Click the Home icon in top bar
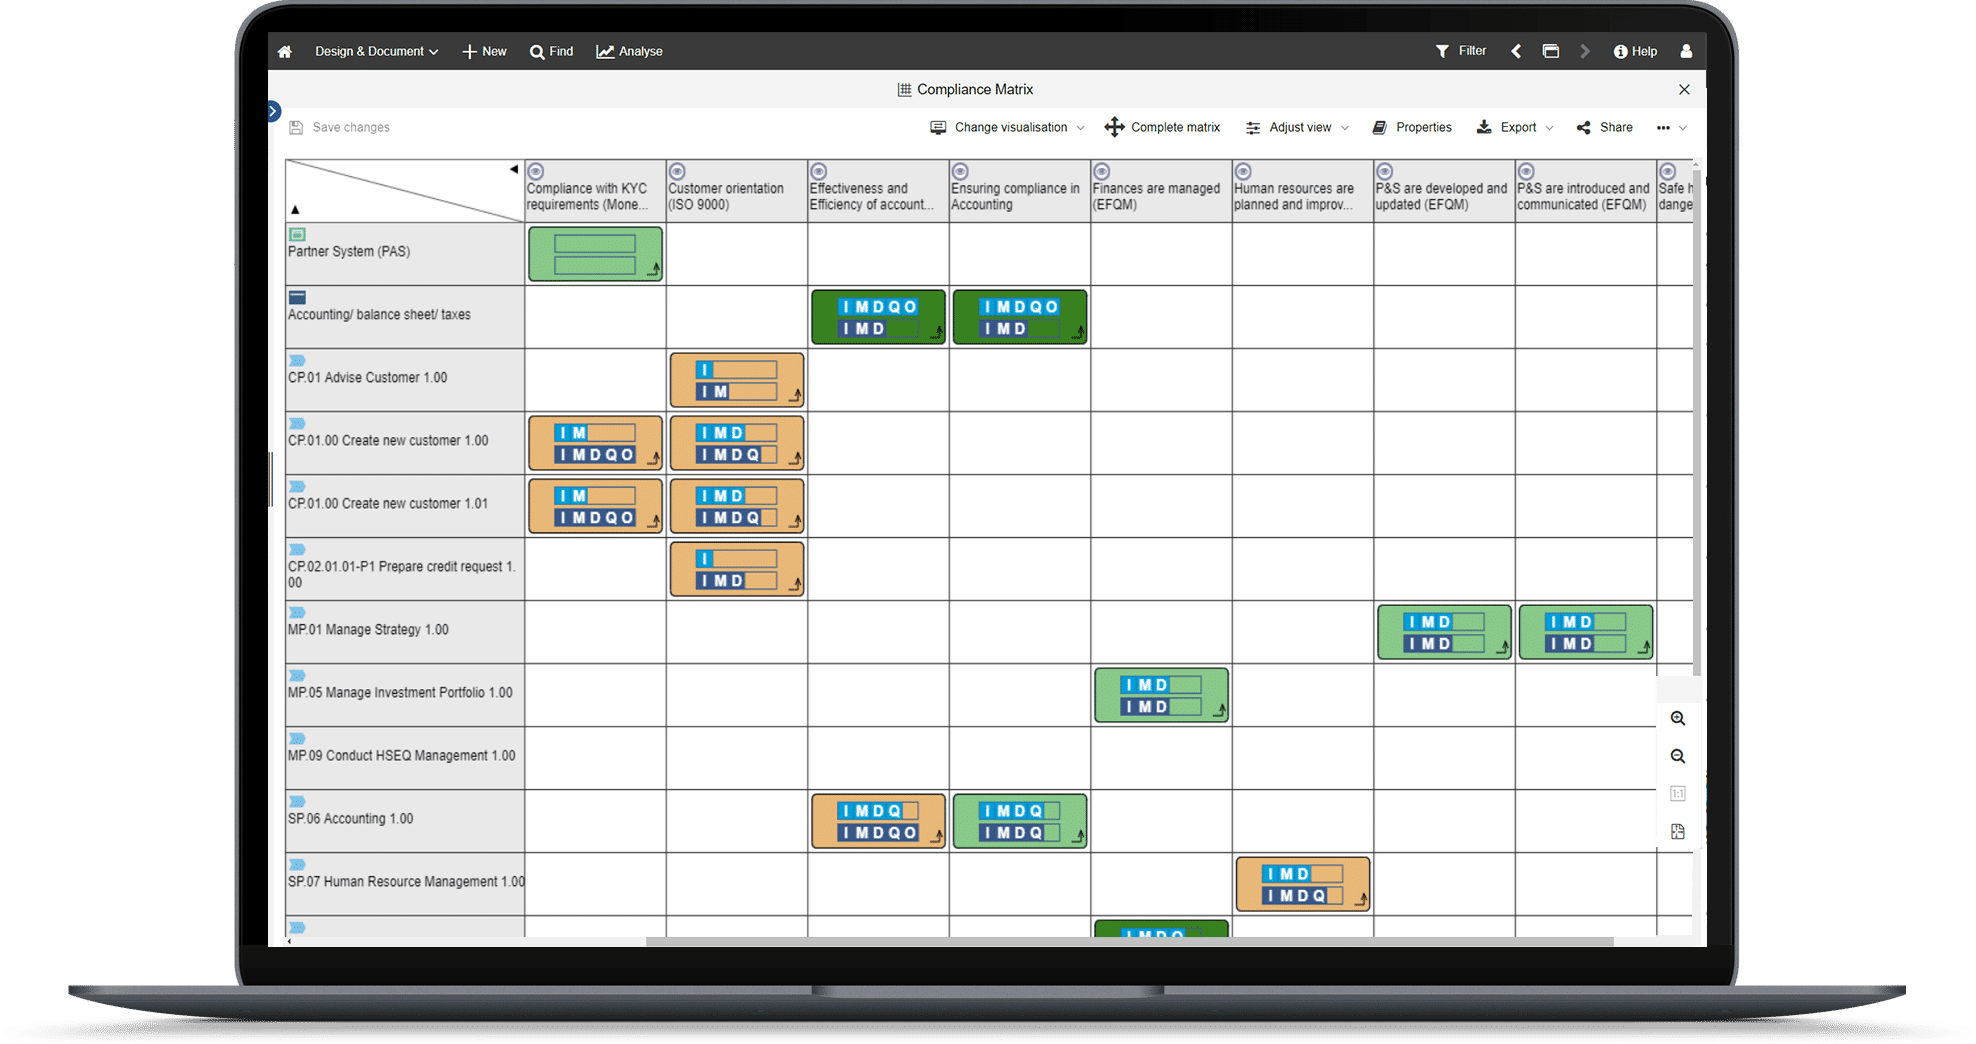The width and height of the screenshot is (1976, 1044). (285, 52)
